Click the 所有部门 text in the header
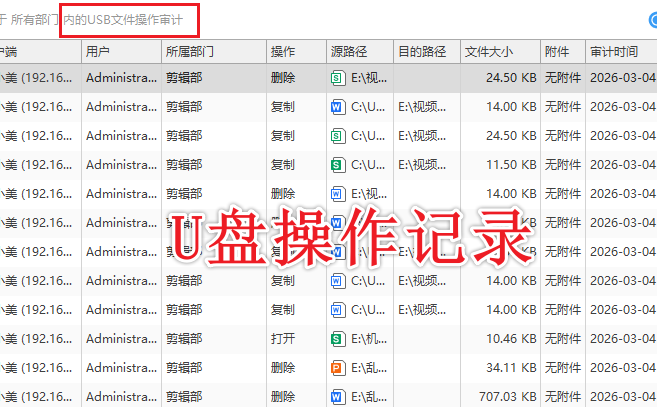This screenshot has height=407, width=657. 34,20
